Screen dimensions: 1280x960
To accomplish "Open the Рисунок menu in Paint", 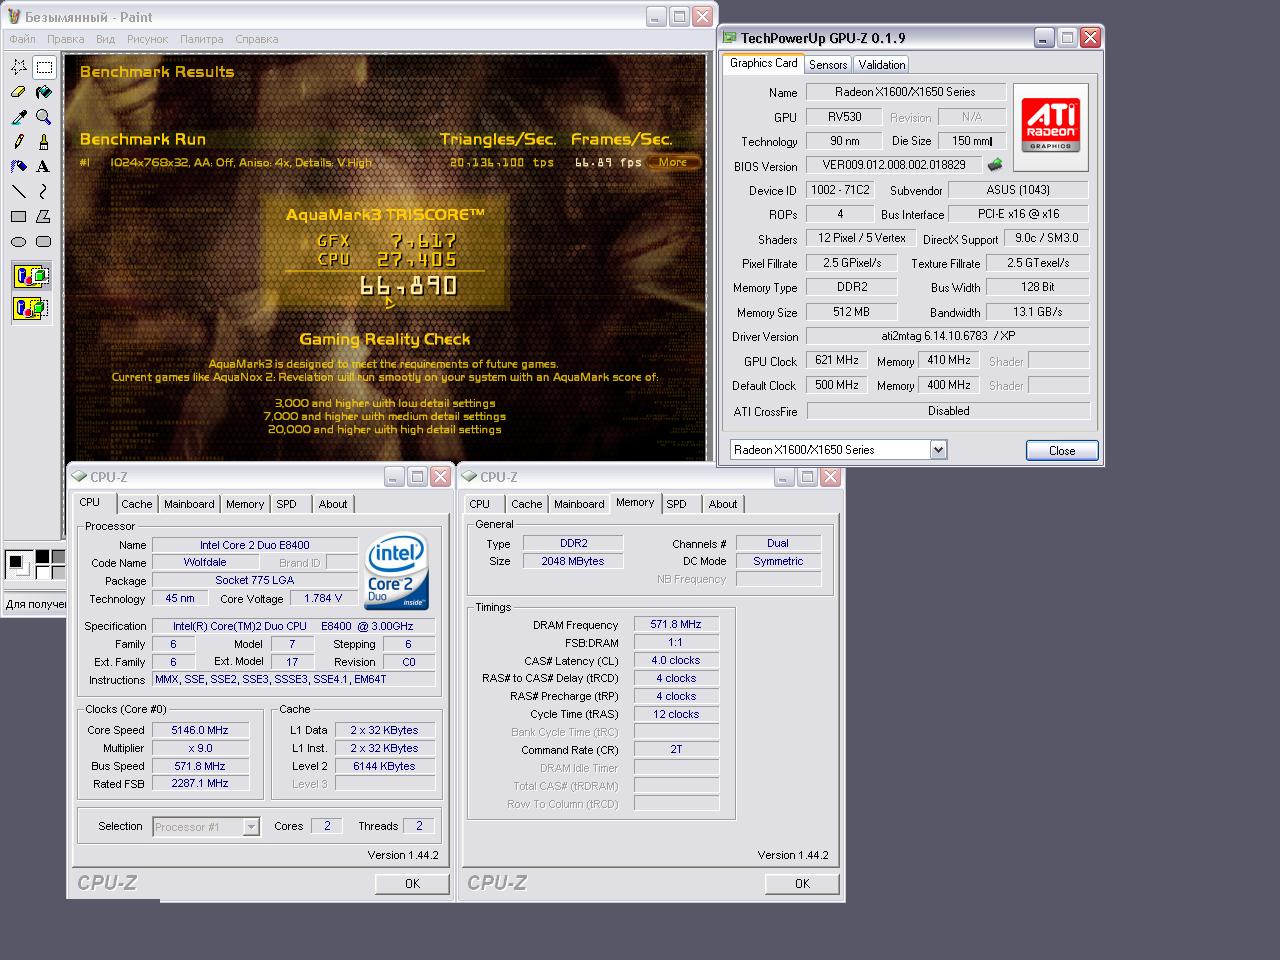I will [x=148, y=39].
